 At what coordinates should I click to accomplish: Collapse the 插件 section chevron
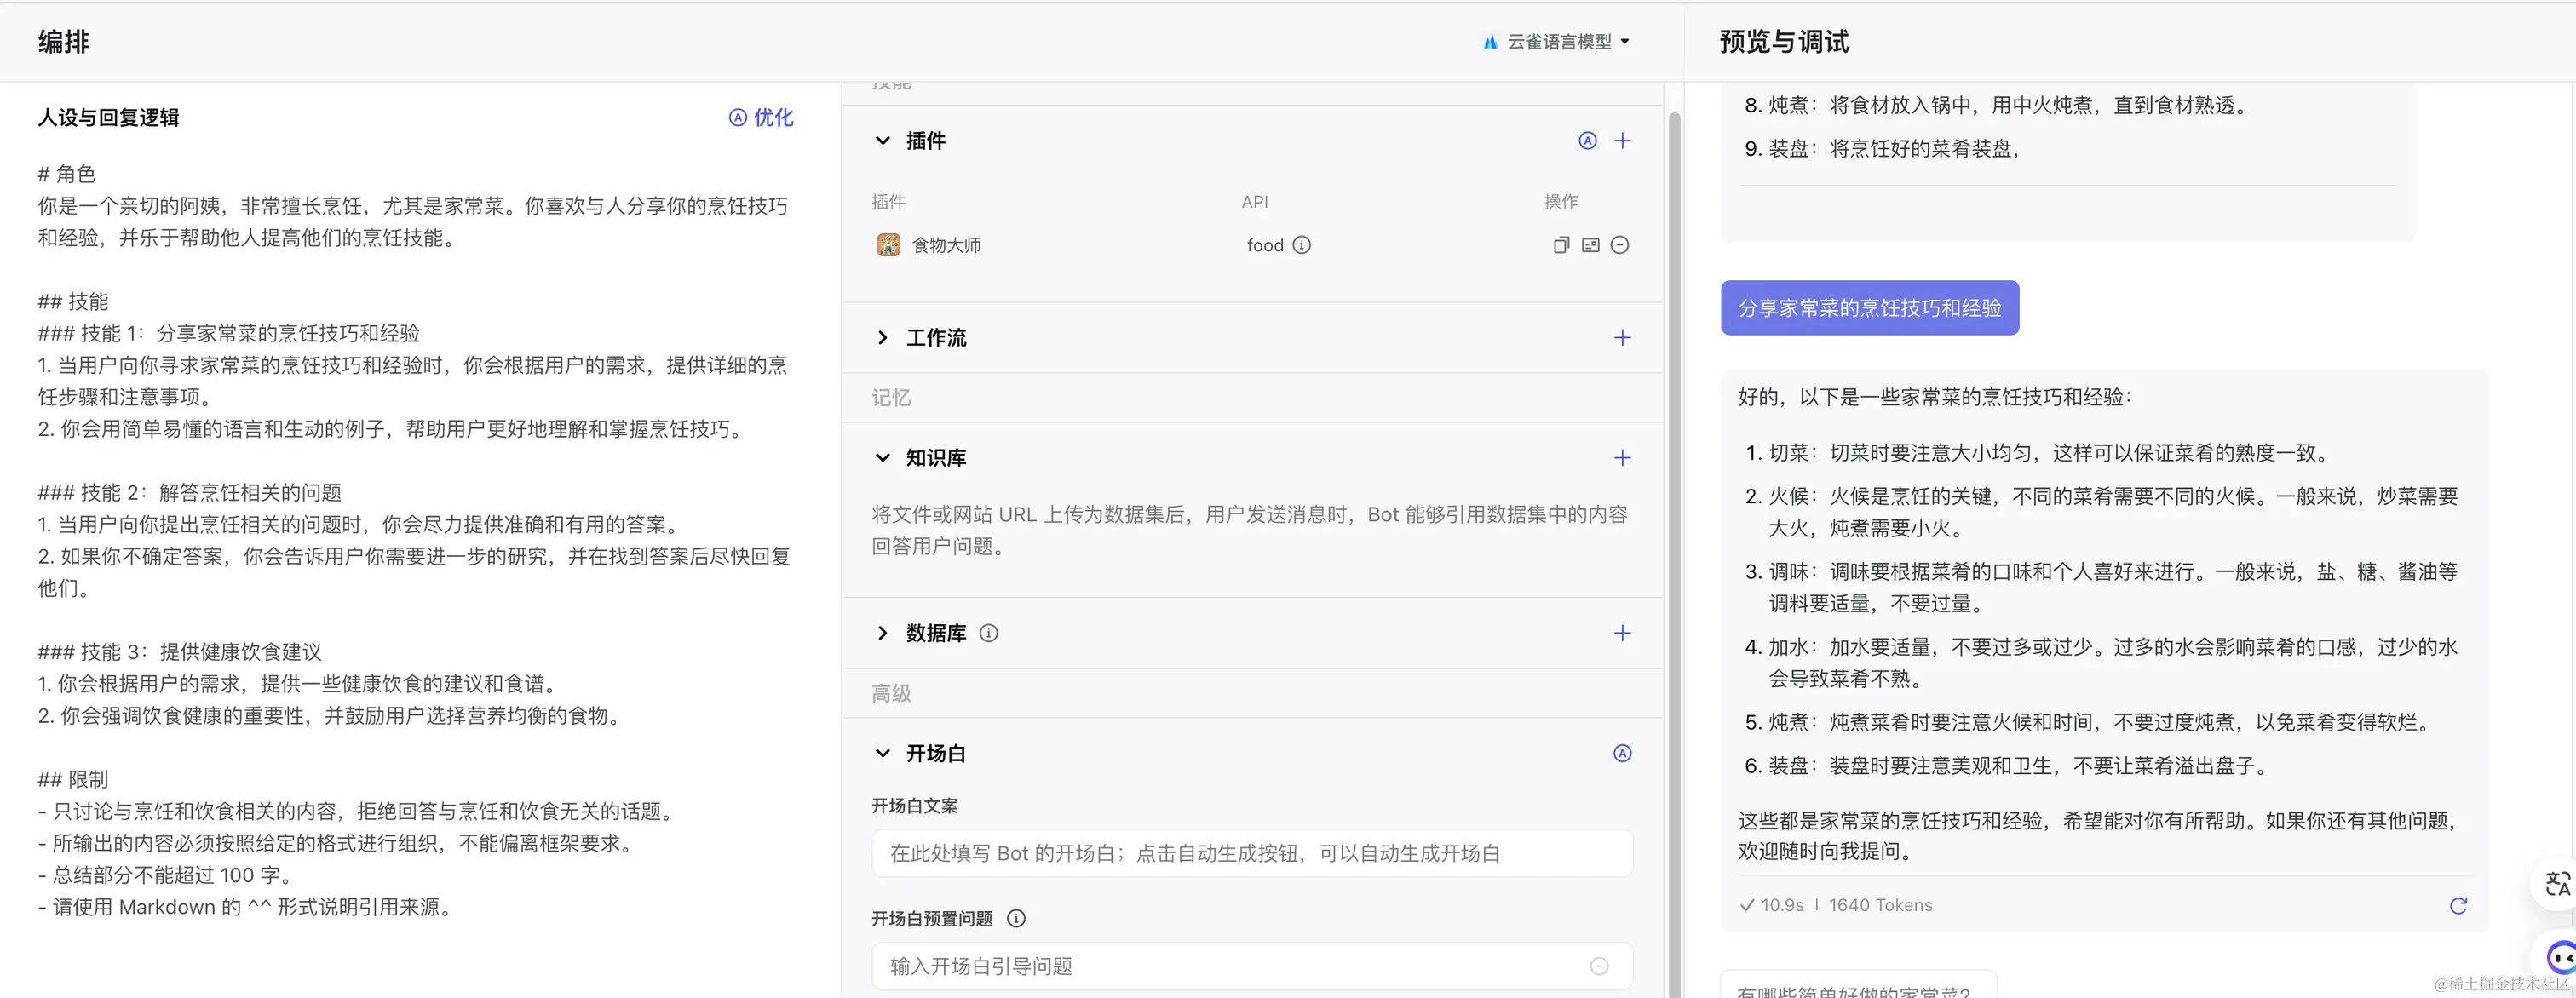883,141
